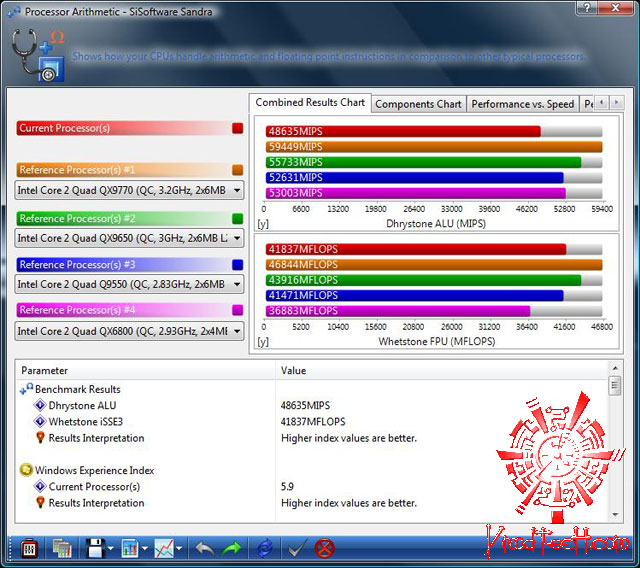Click the 43916MFLOPS green bar
This screenshot has width=640, height=568.
point(423,280)
